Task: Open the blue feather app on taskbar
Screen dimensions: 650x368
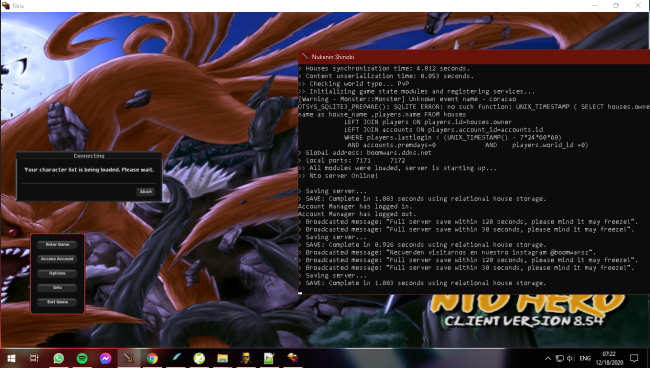Action: tap(176, 358)
